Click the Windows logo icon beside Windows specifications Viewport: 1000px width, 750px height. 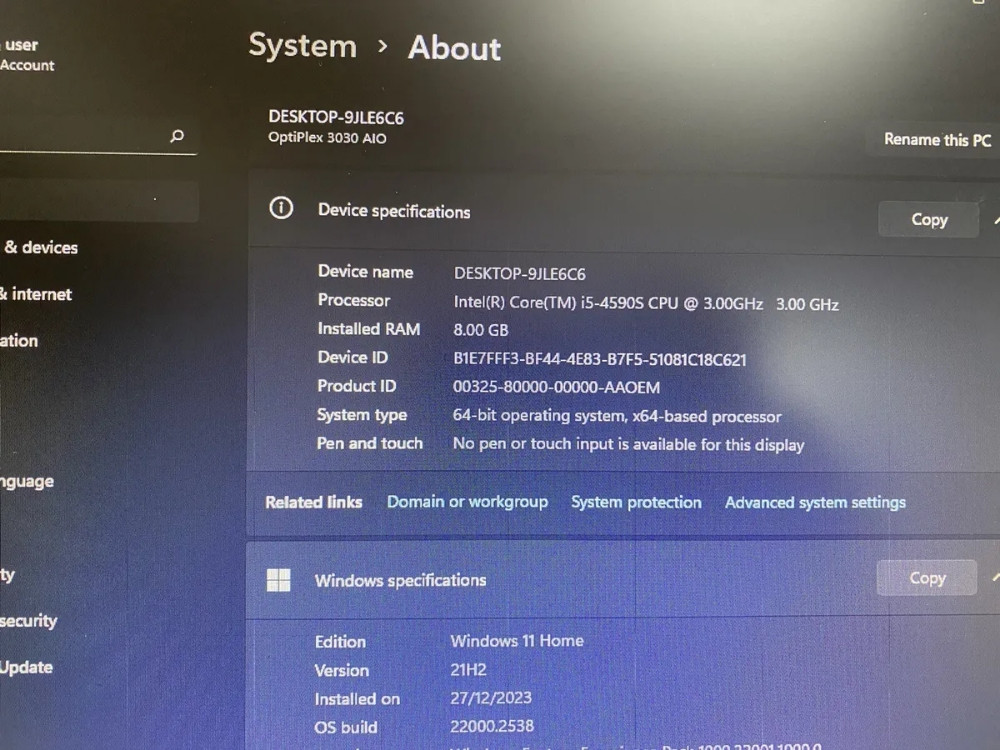coord(278,580)
